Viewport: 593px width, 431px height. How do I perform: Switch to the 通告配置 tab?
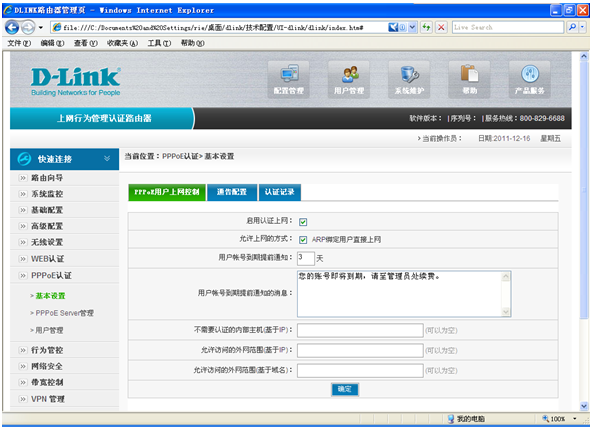tap(232, 192)
